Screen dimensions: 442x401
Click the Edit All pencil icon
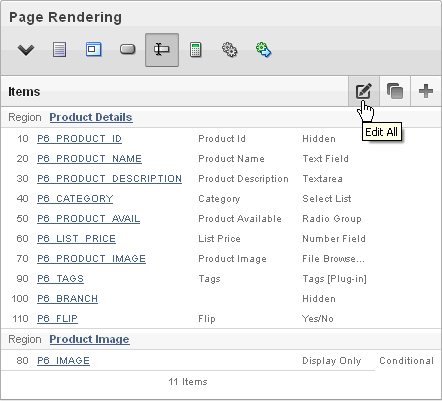point(363,91)
